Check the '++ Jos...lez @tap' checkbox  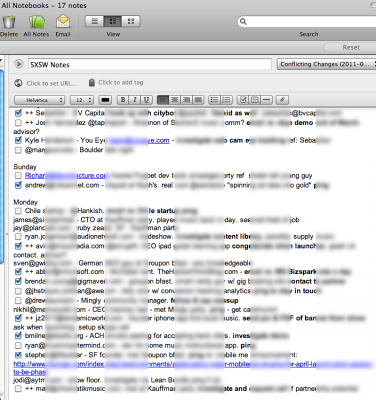(18, 123)
